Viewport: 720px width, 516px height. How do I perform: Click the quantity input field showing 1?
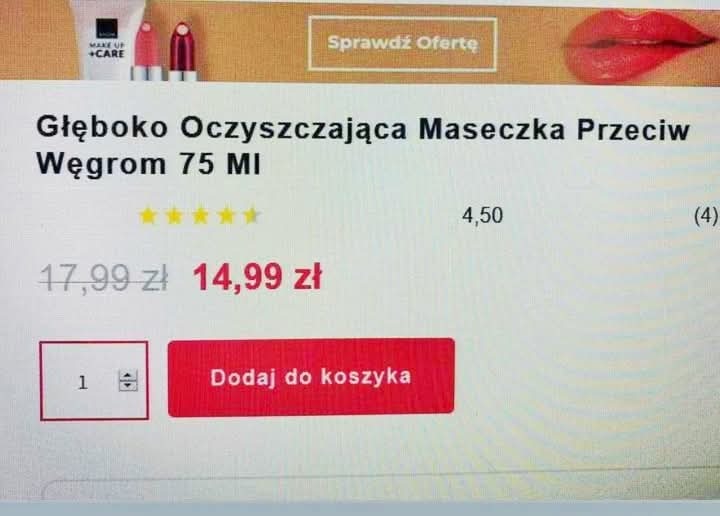click(x=94, y=381)
